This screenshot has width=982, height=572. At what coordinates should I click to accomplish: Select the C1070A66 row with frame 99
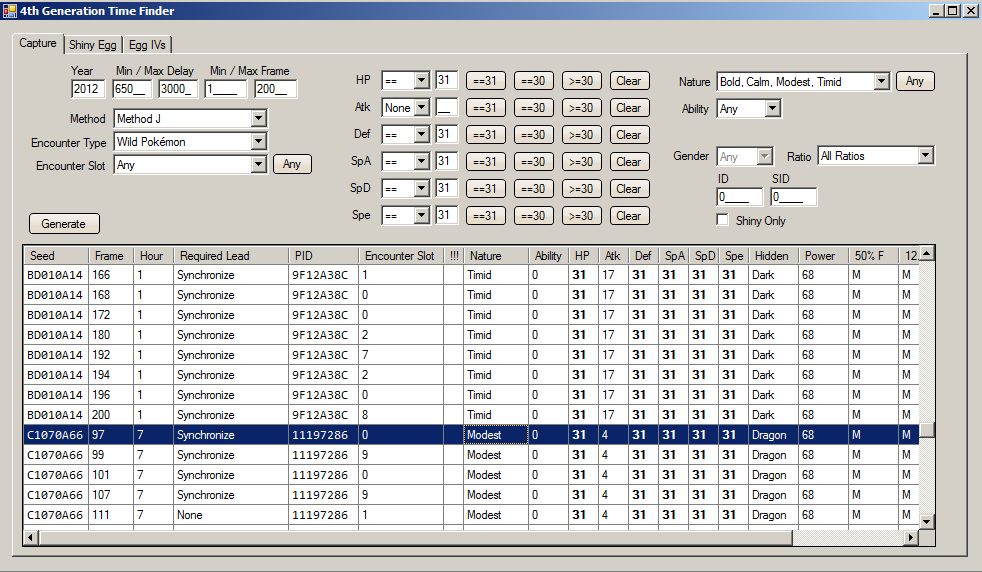[x=471, y=455]
